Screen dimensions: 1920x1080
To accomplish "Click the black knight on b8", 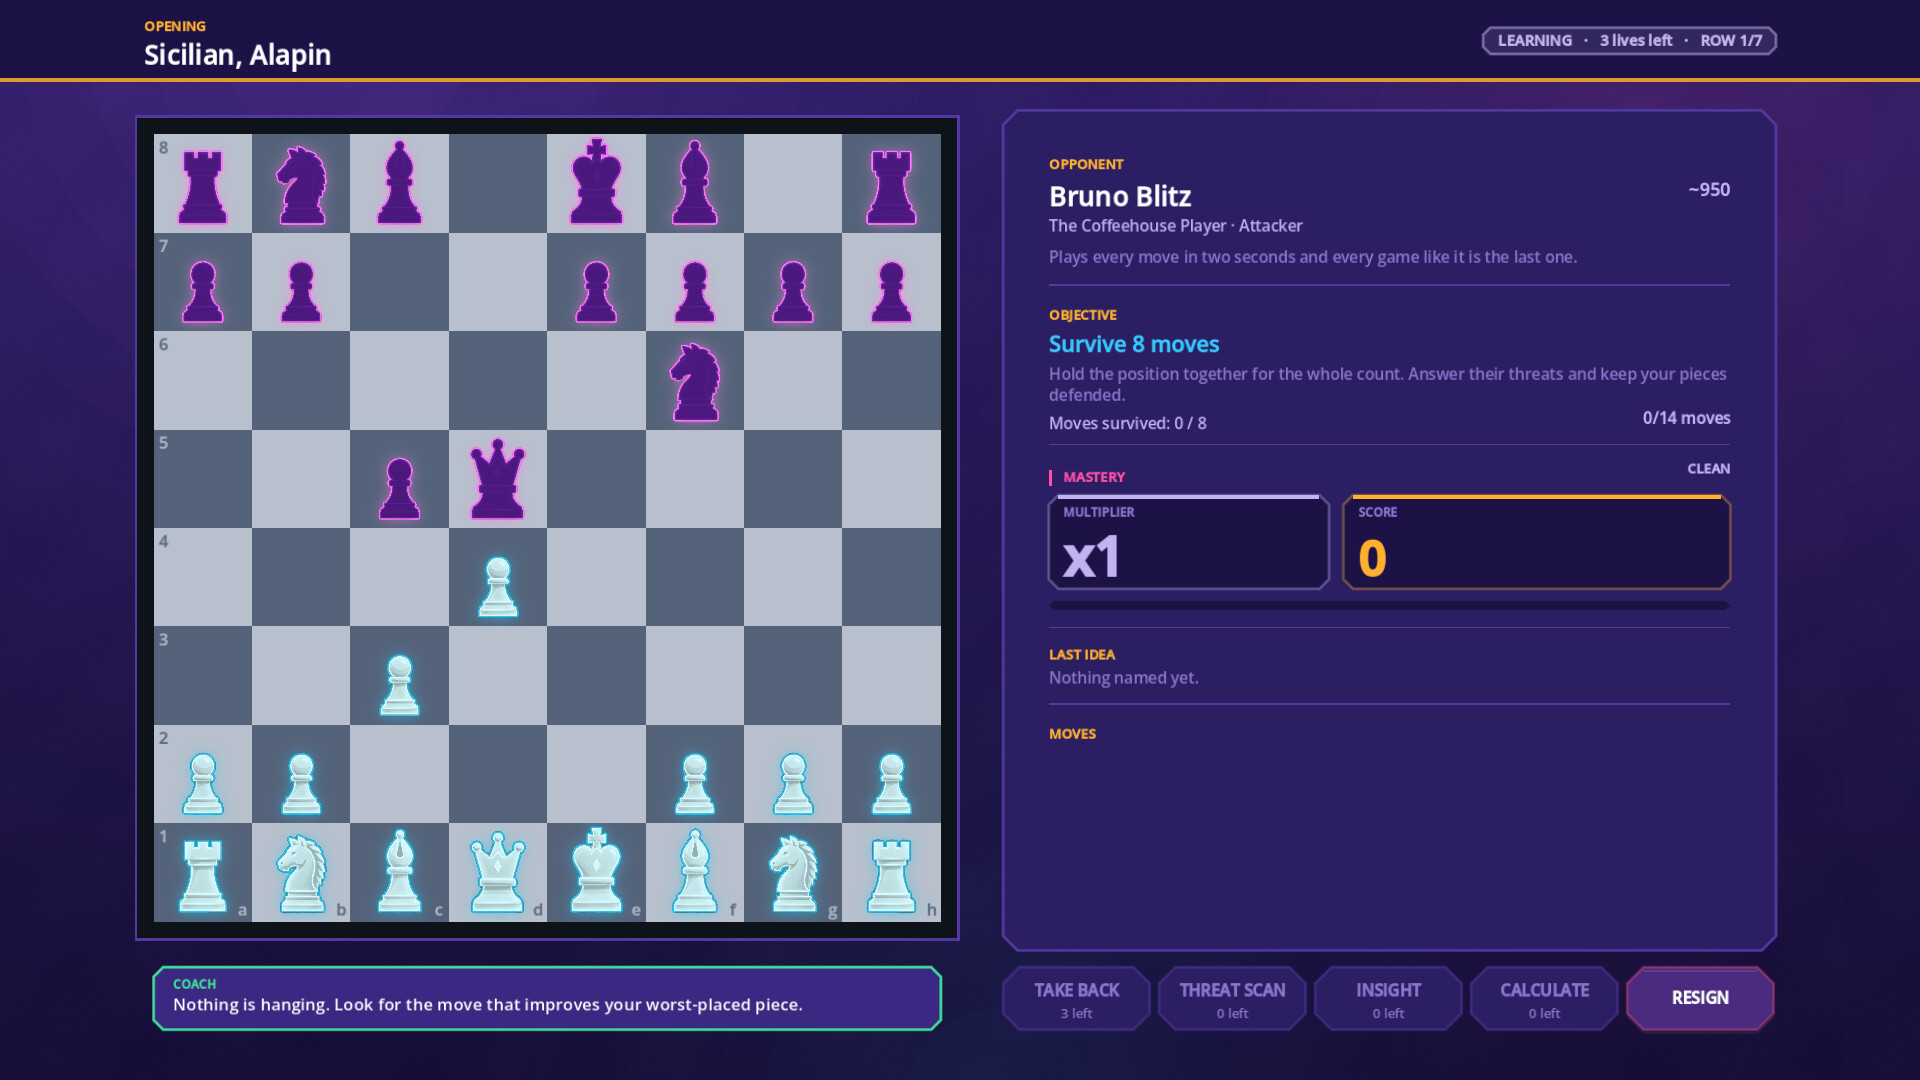I will pyautogui.click(x=301, y=183).
